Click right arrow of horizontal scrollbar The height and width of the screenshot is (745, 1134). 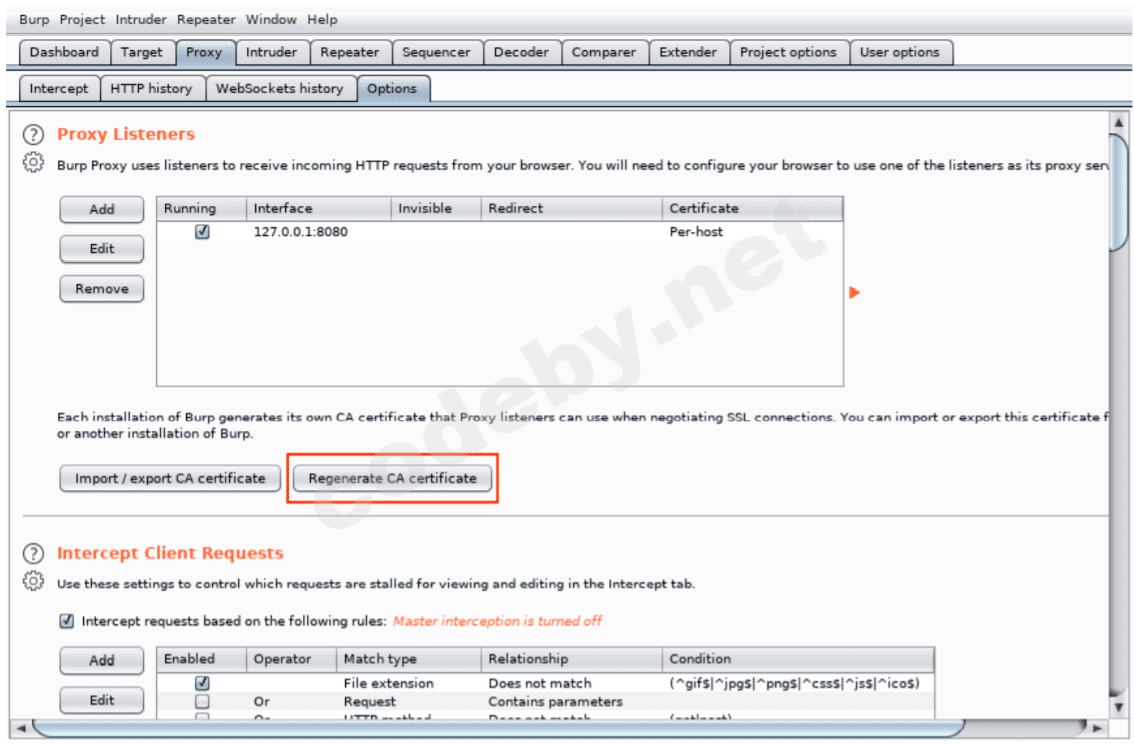click(x=1098, y=728)
